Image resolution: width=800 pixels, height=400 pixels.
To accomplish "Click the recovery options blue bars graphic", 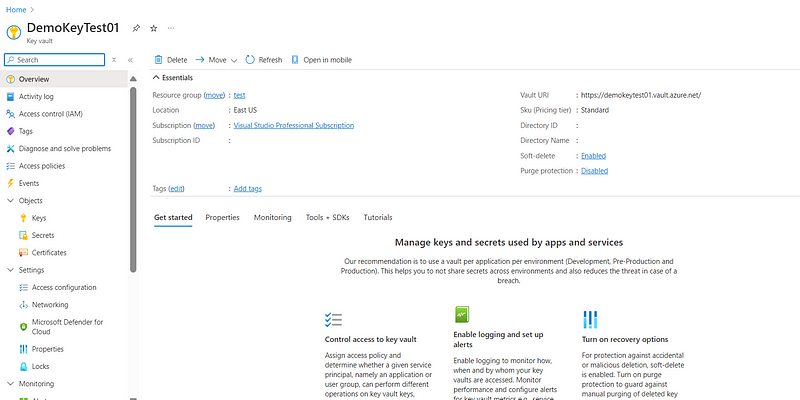I will [590, 319].
